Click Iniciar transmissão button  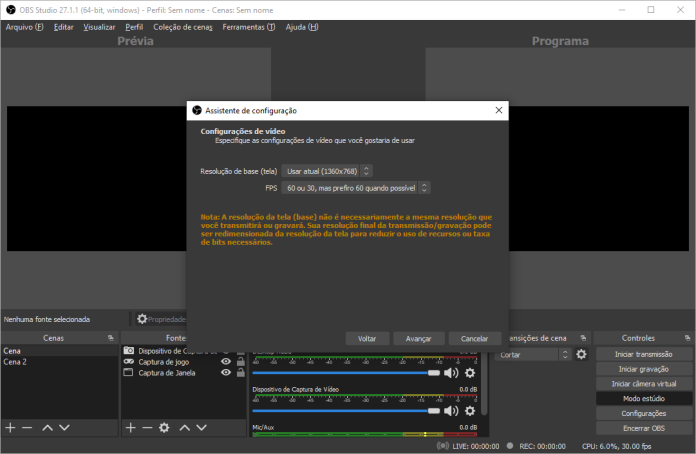[644, 354]
